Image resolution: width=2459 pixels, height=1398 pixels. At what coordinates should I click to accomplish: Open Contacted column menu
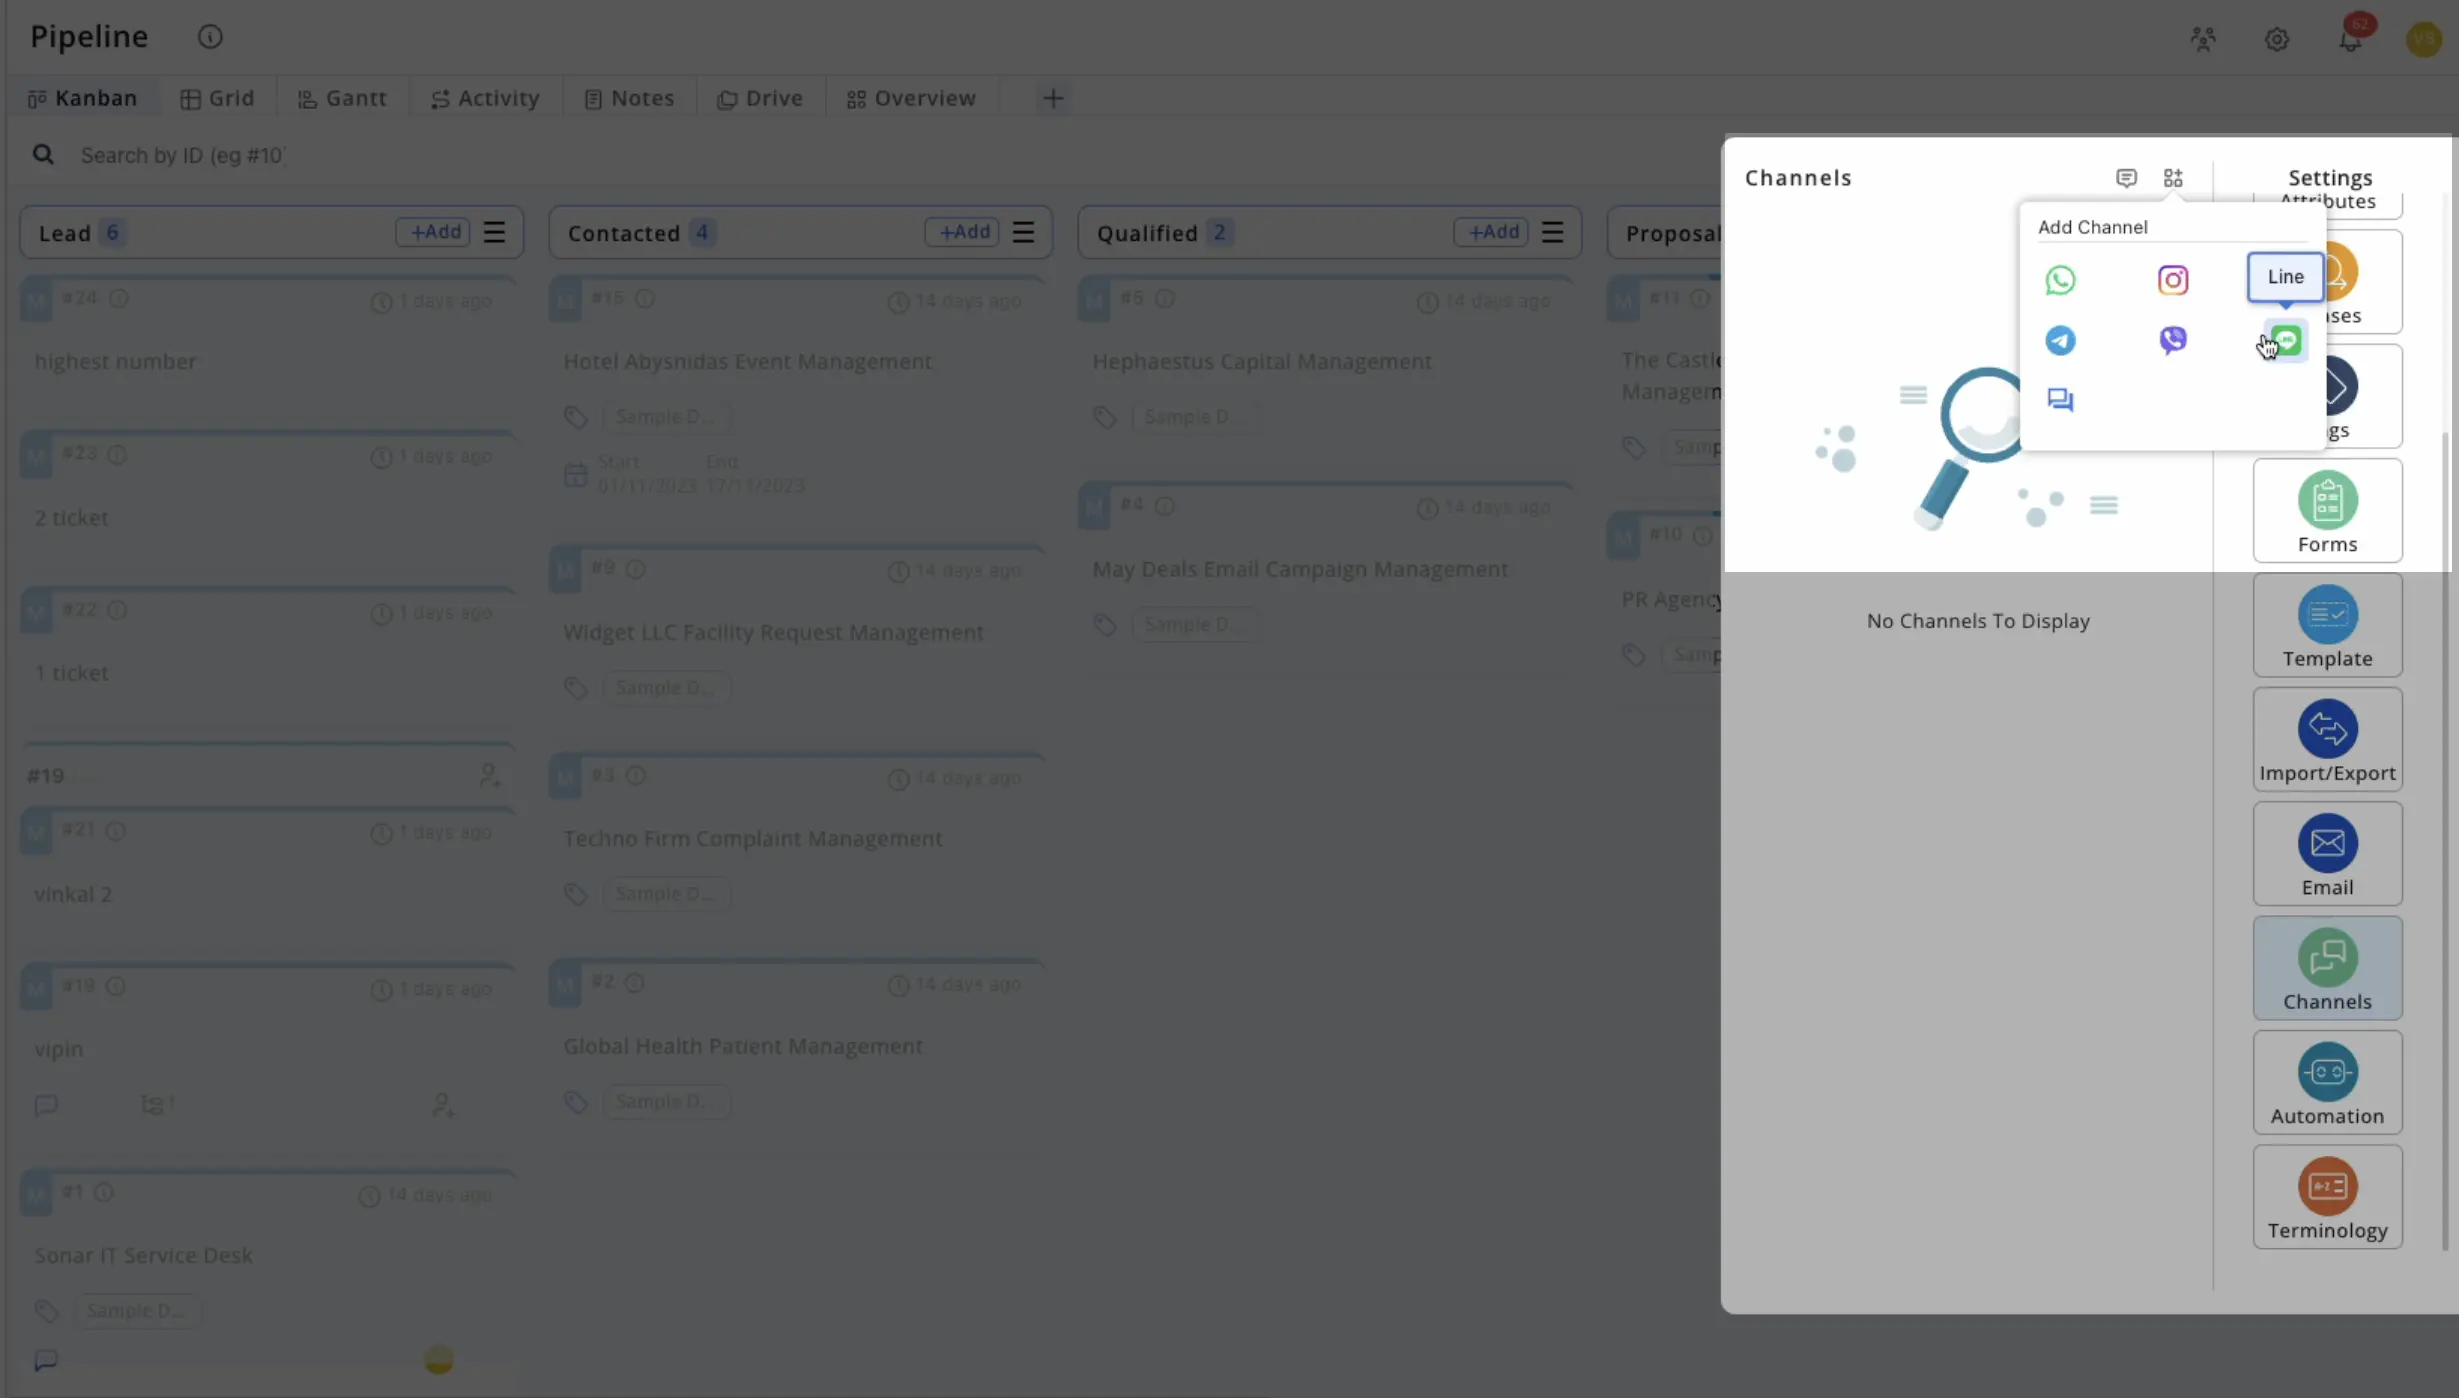(1023, 232)
